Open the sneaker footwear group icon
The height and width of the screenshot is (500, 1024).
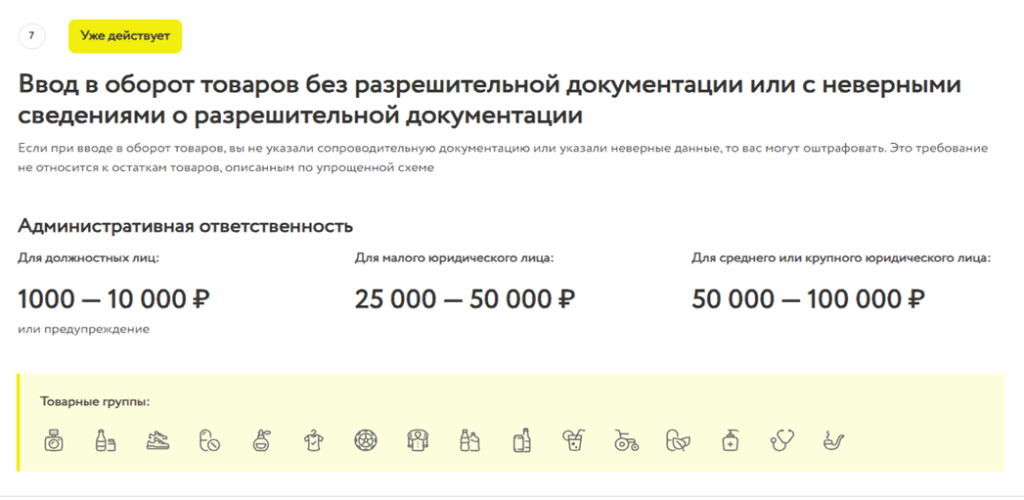(x=158, y=440)
